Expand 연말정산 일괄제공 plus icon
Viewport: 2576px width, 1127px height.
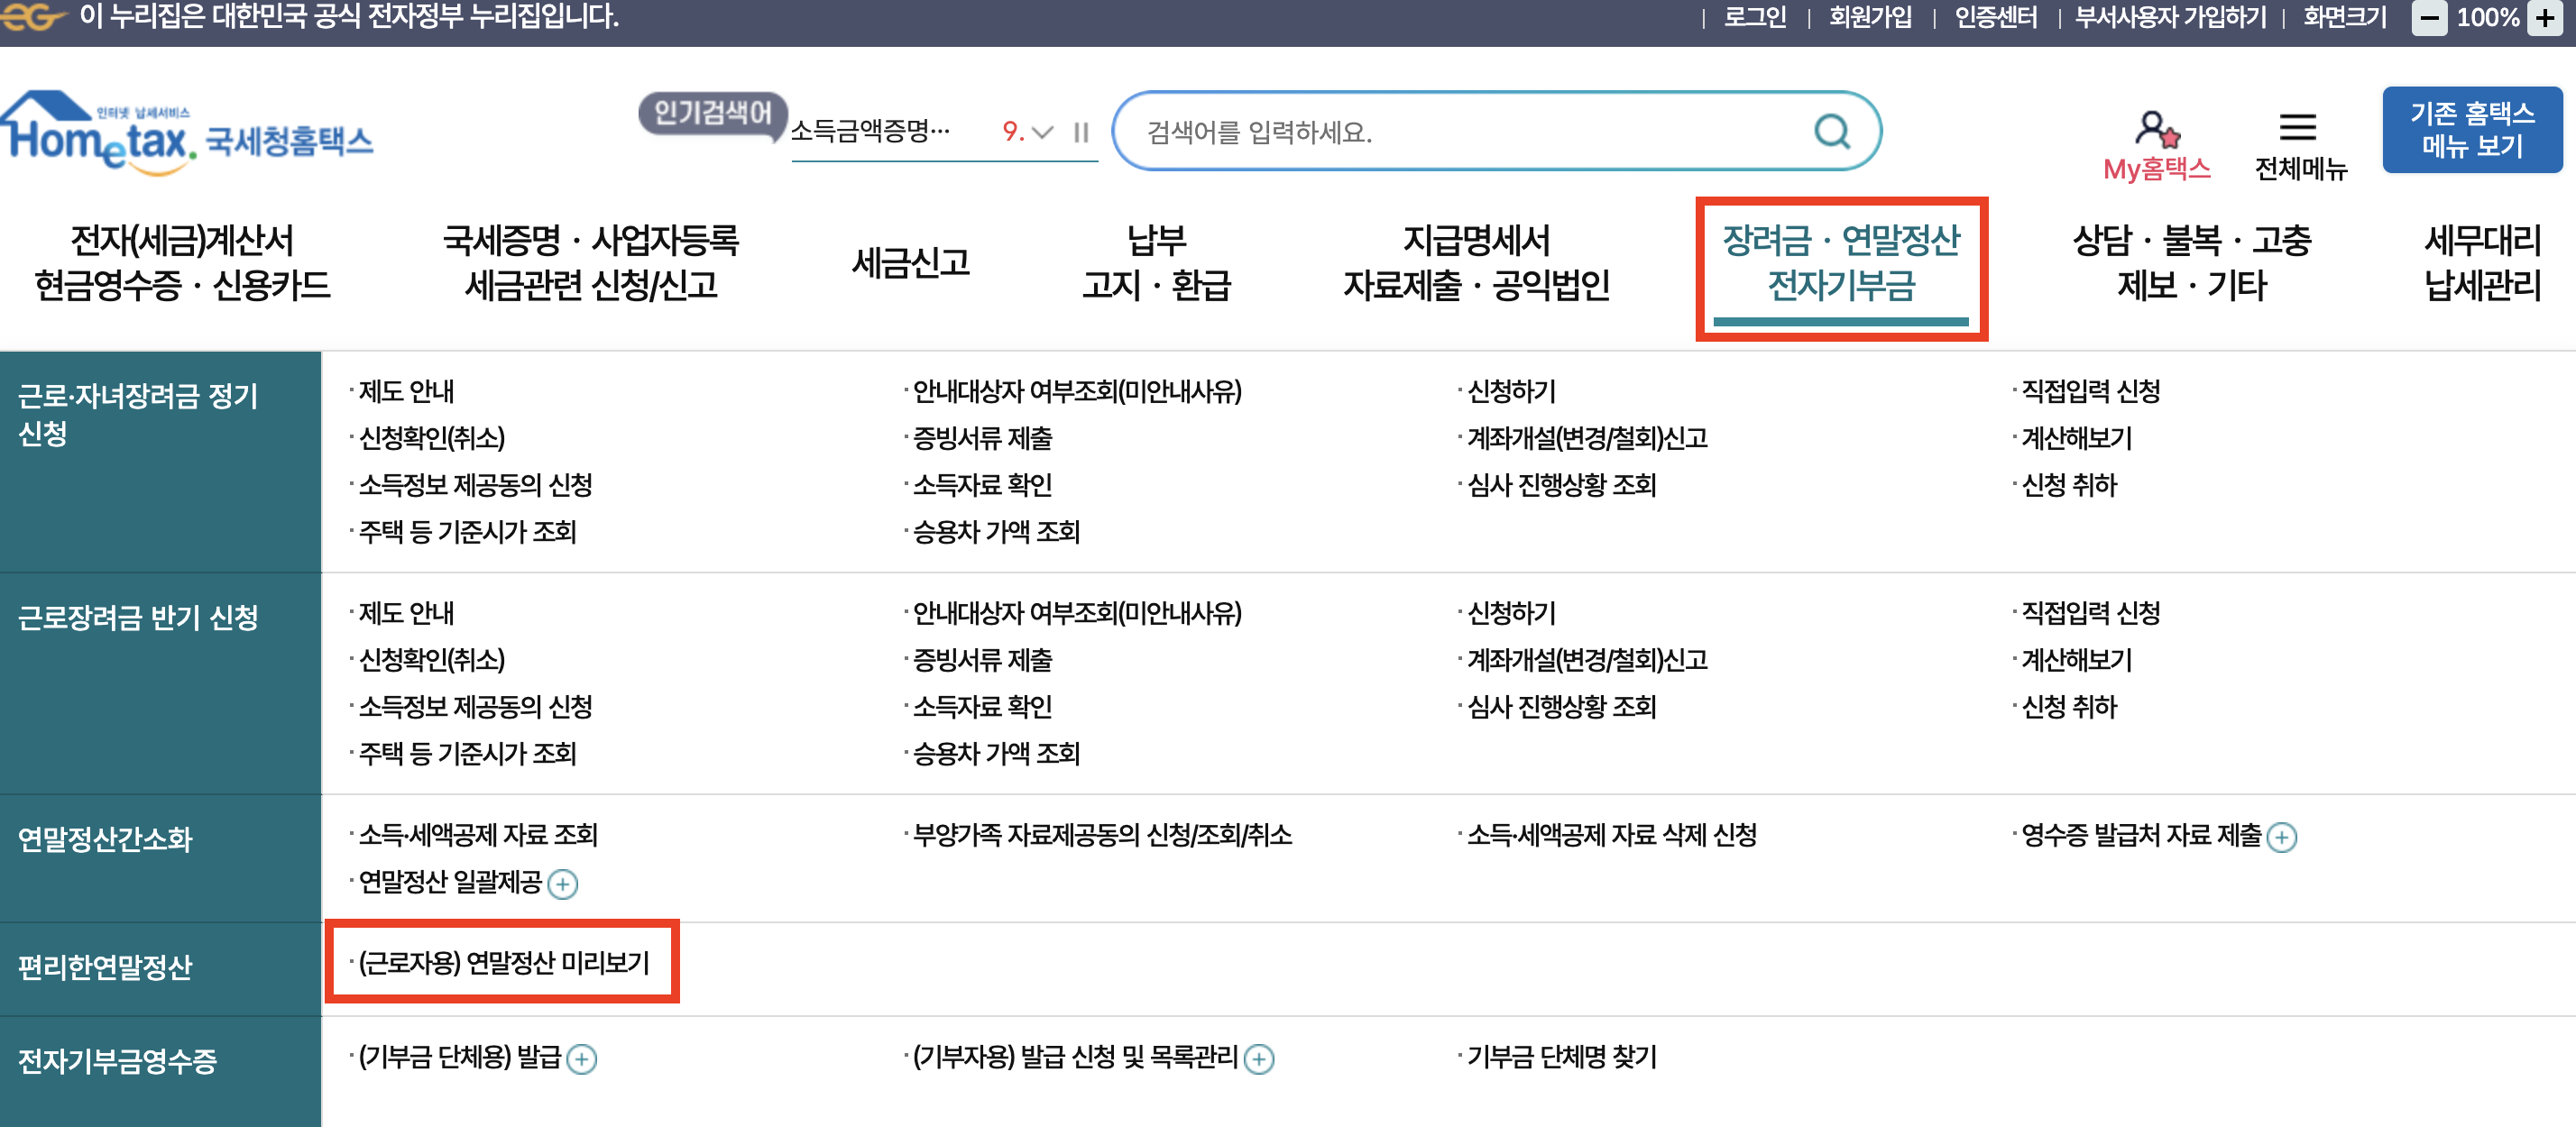(563, 884)
